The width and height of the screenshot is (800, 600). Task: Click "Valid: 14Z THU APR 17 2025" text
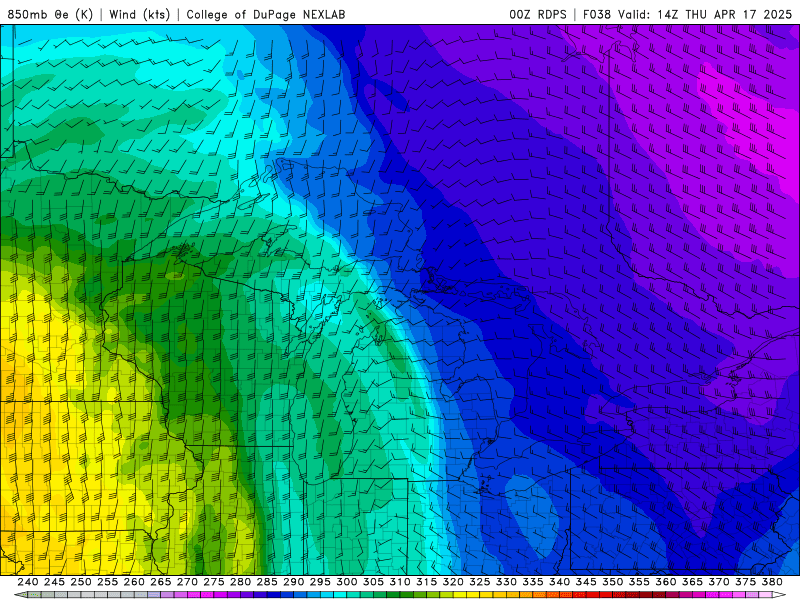[705, 14]
